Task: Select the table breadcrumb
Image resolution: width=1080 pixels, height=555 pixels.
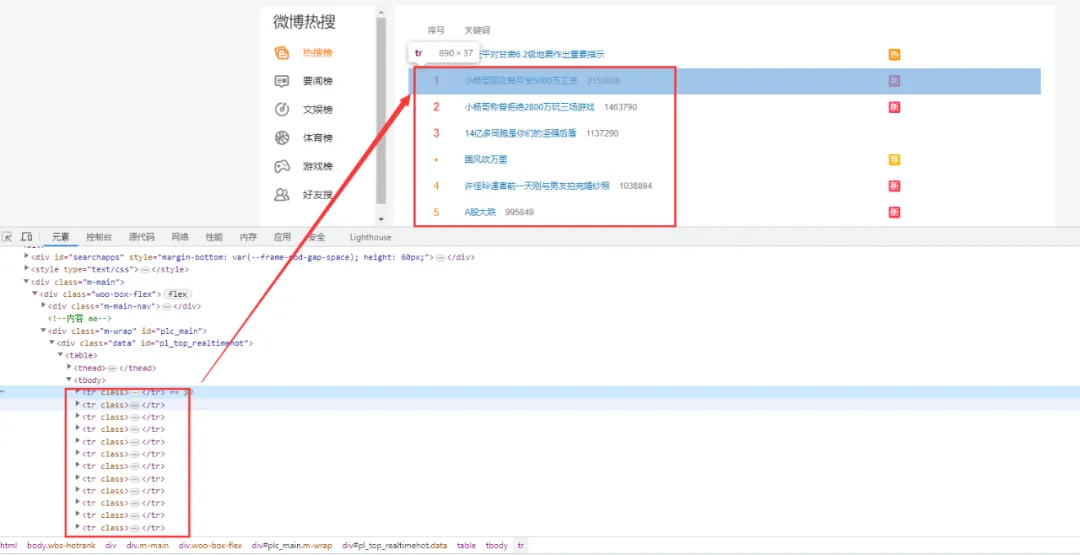Action: 466,545
